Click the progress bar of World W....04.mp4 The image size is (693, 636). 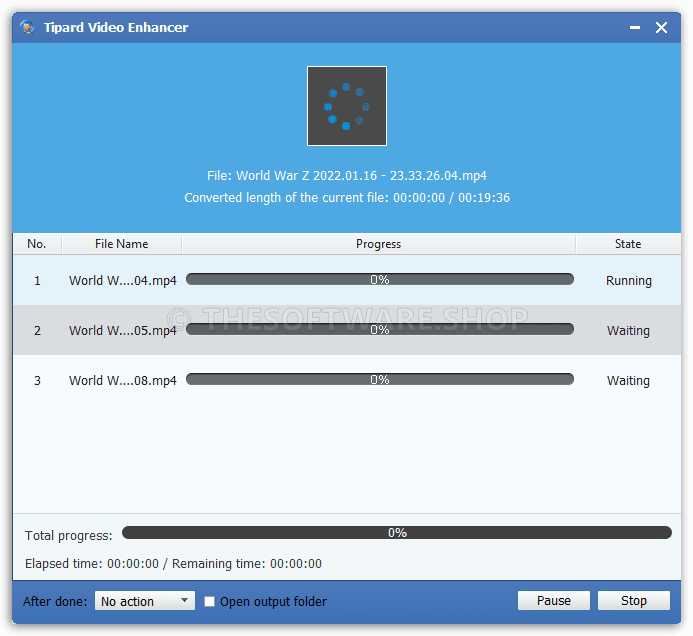pos(380,279)
